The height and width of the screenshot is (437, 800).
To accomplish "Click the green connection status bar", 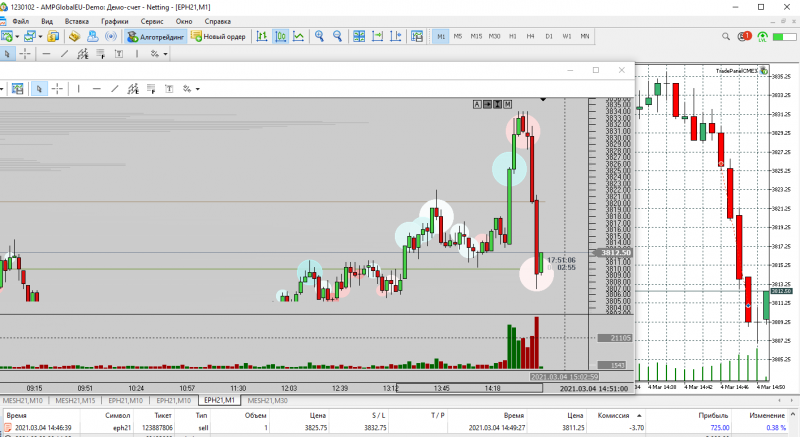I will pos(784,37).
